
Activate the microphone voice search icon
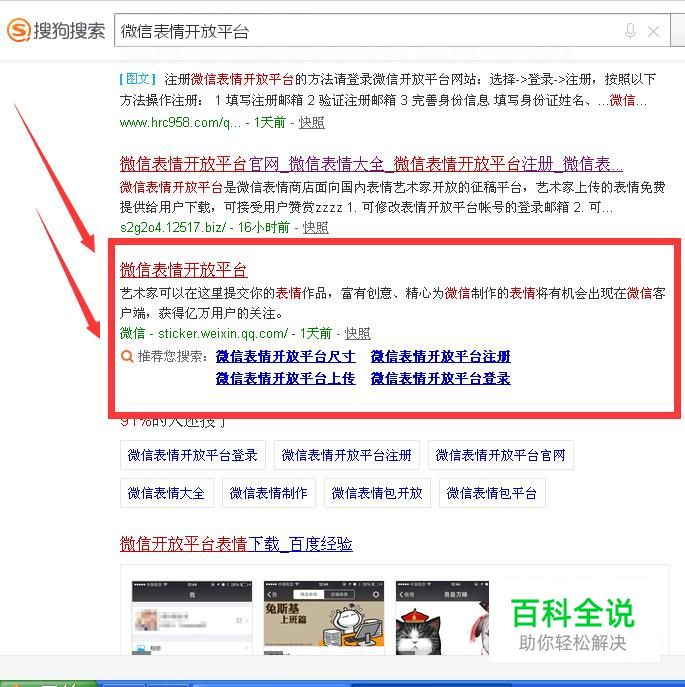(630, 31)
